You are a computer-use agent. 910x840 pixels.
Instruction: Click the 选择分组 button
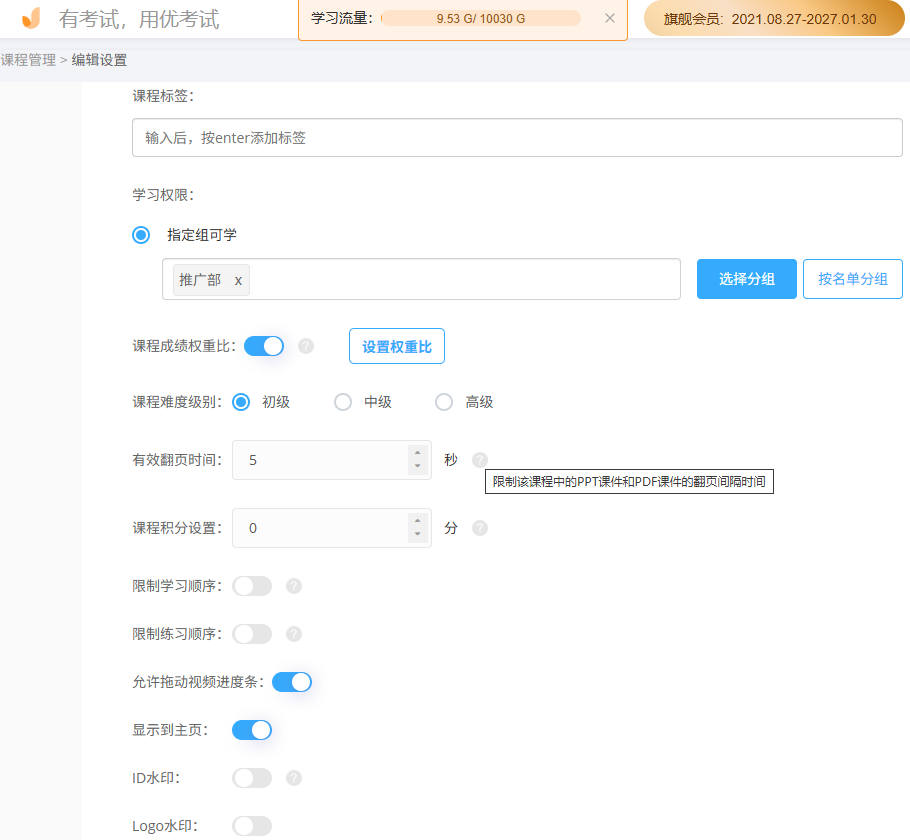(746, 279)
